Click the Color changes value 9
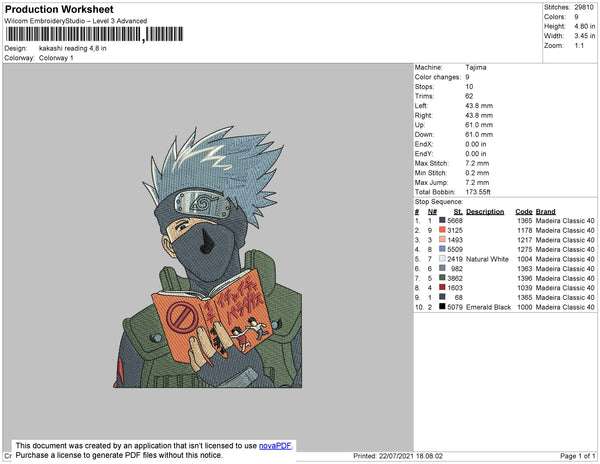 (467, 77)
